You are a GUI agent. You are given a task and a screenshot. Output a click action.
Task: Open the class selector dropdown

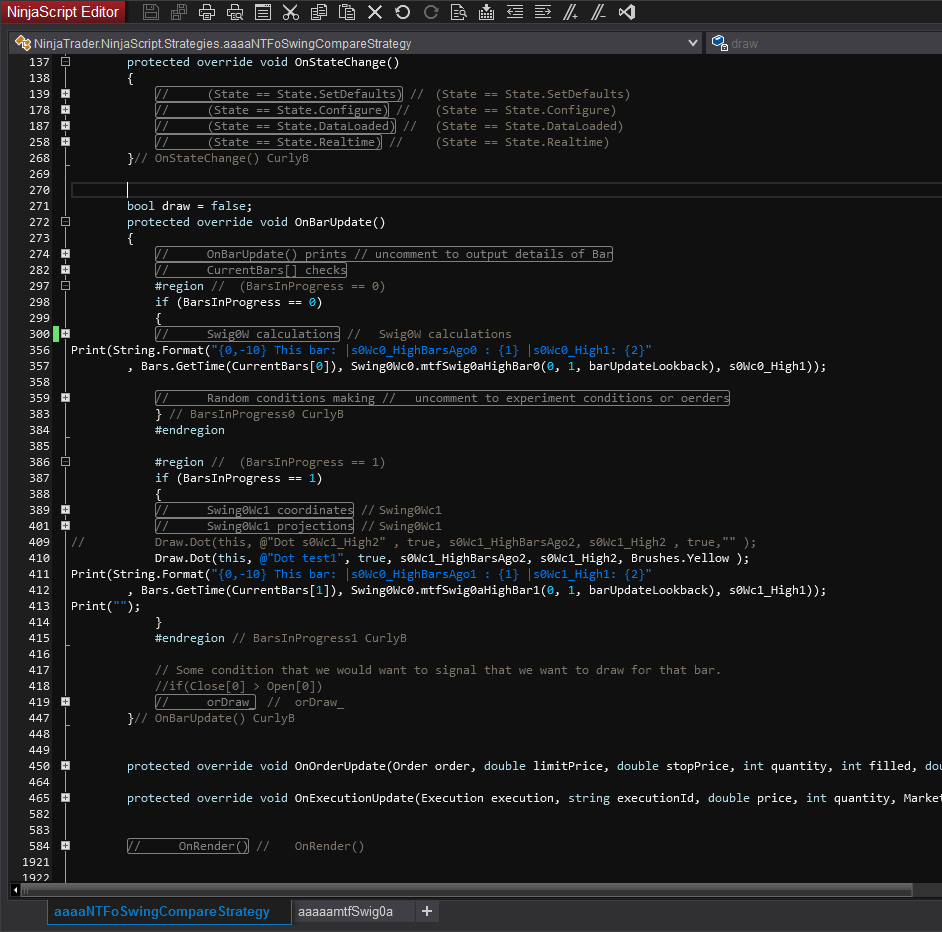point(693,43)
